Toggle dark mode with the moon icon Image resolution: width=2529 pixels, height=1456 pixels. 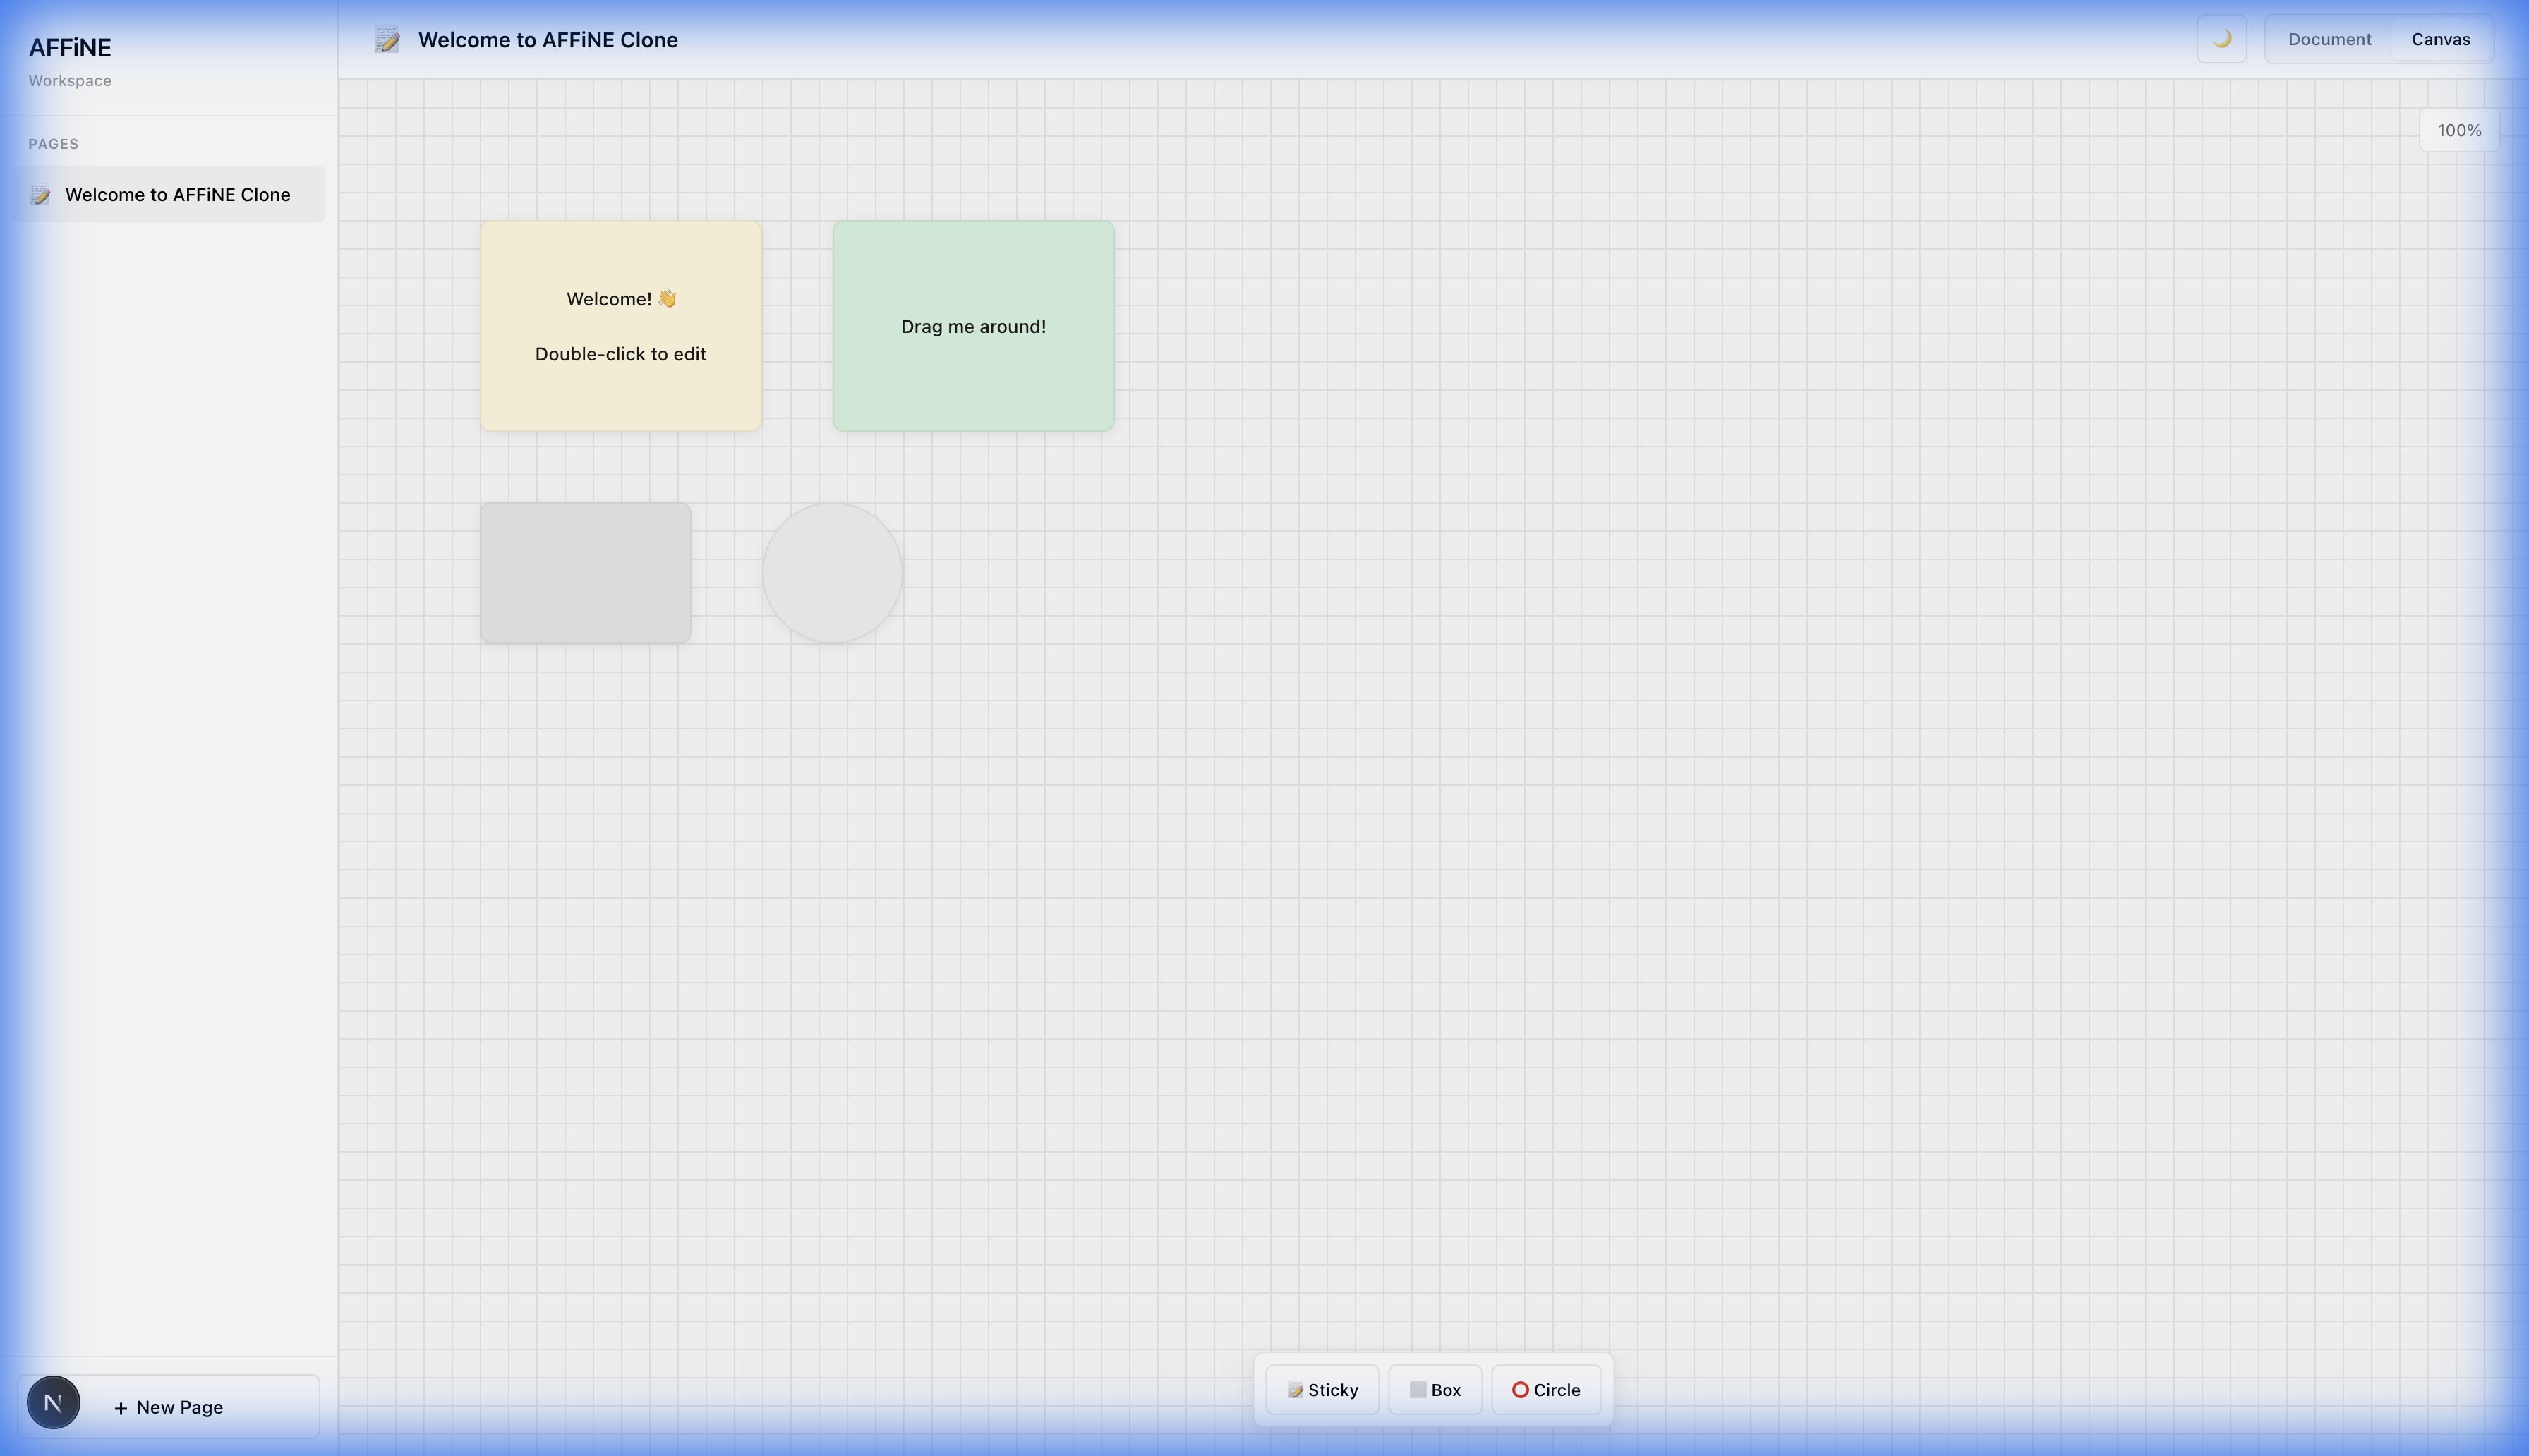(2221, 40)
